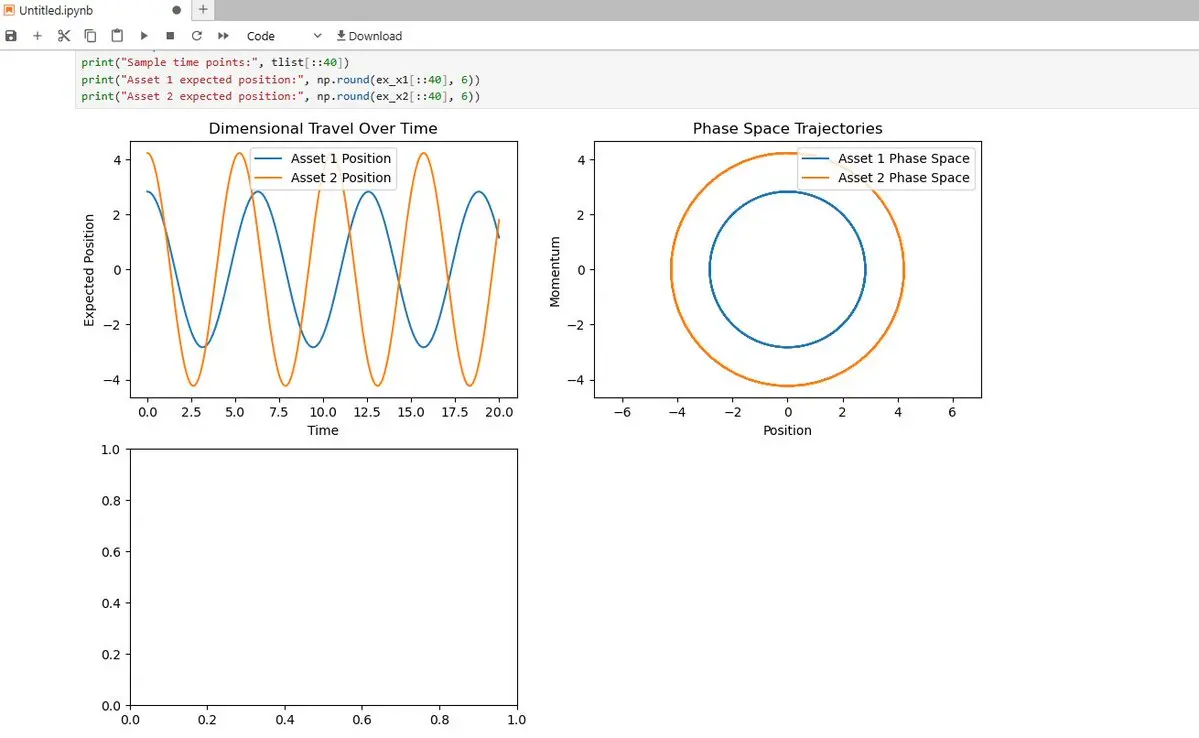Restart kernel and run all cells
Image resolution: width=1199 pixels, height=738 pixels.
click(x=224, y=36)
